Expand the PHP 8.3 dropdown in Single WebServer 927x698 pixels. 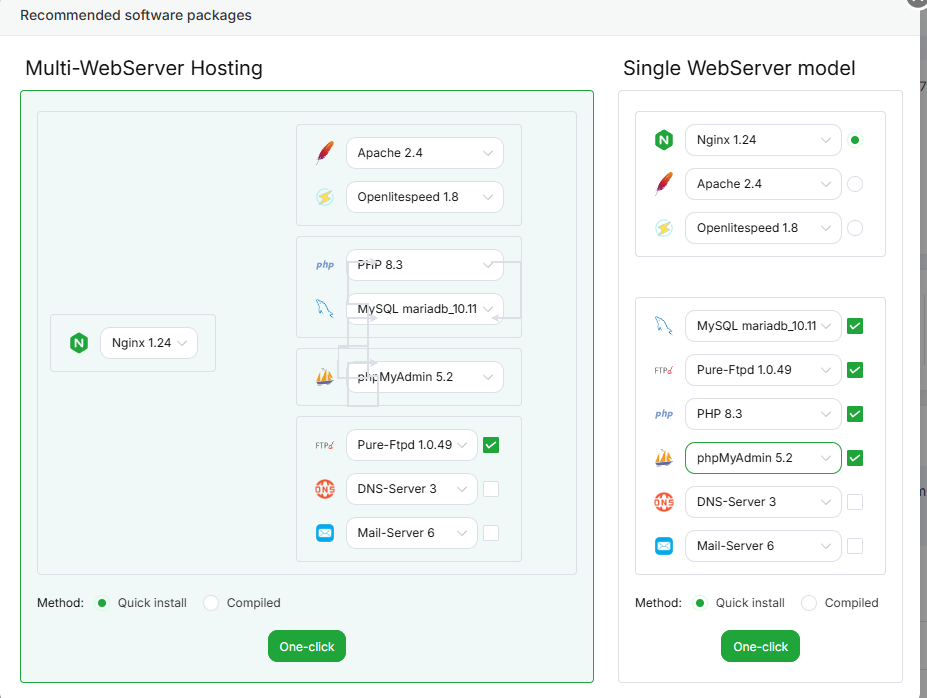point(763,414)
